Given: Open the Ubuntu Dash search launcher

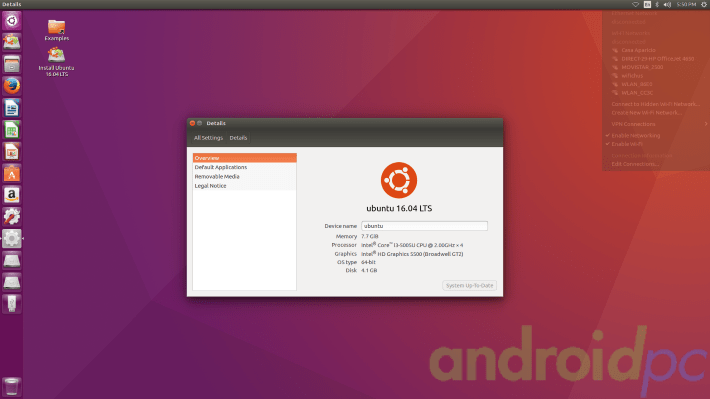Looking at the screenshot, I should (x=12, y=21).
